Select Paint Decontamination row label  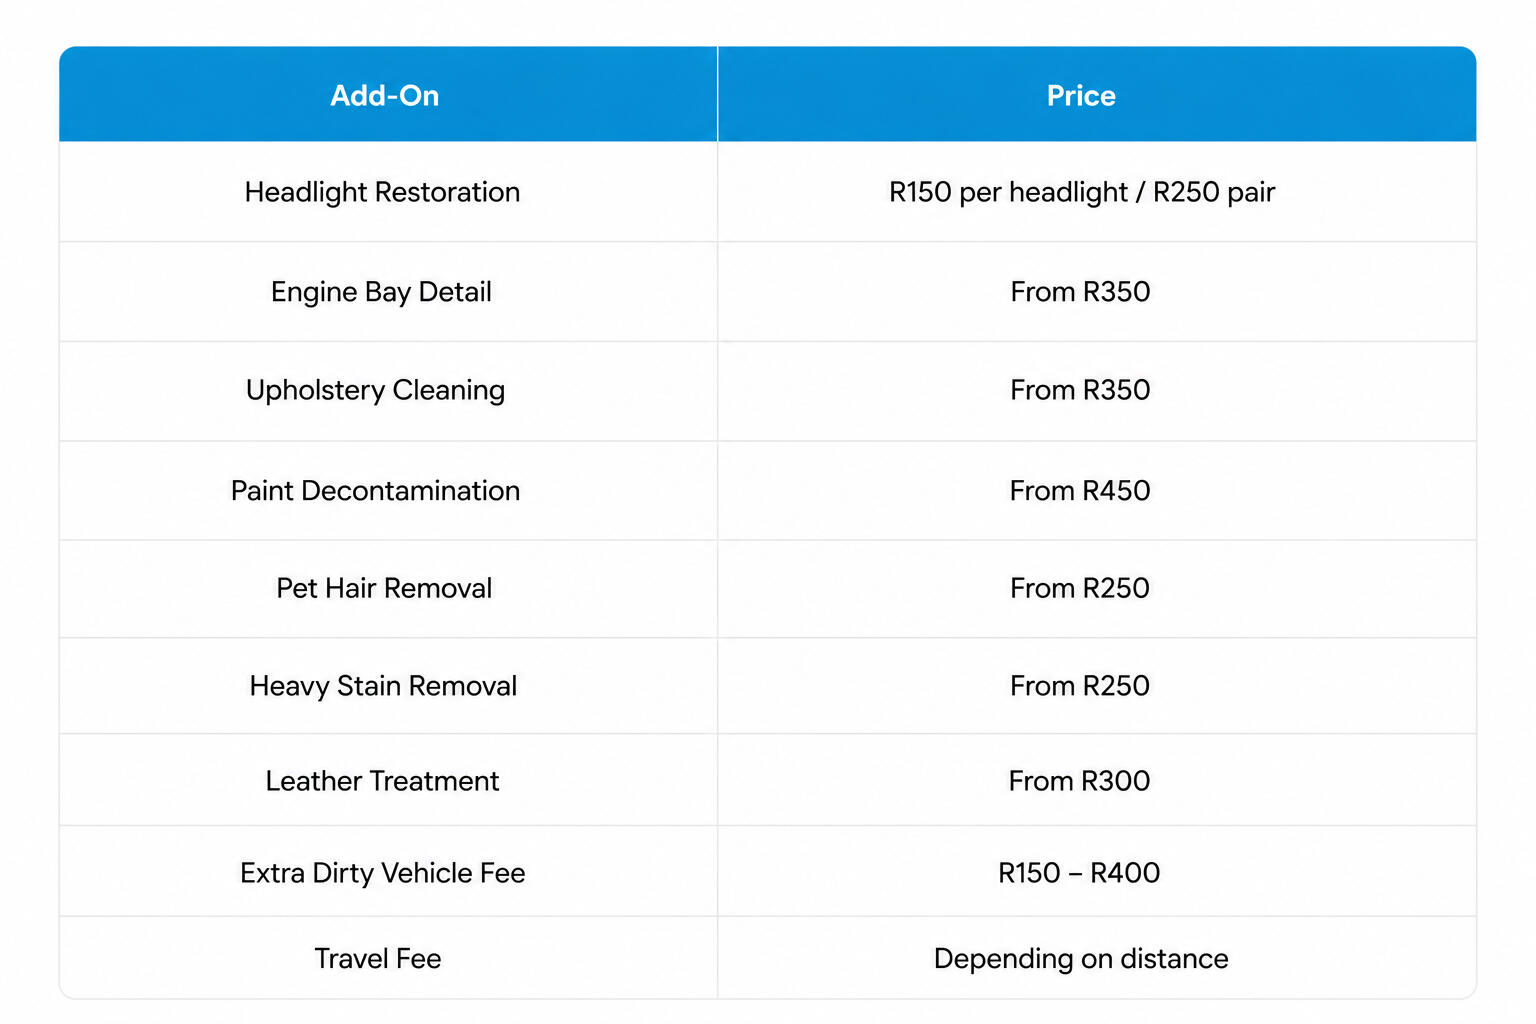(x=375, y=491)
